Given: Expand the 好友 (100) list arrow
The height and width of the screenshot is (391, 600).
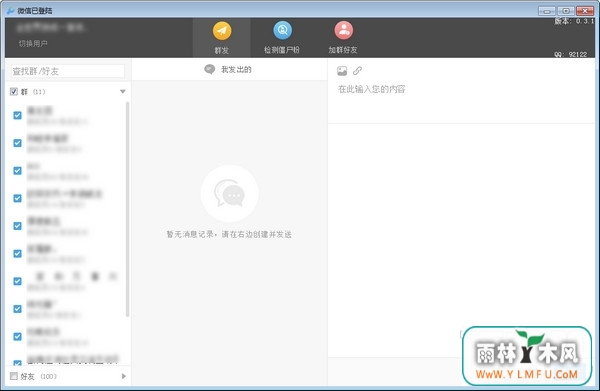Looking at the screenshot, I should tap(124, 376).
